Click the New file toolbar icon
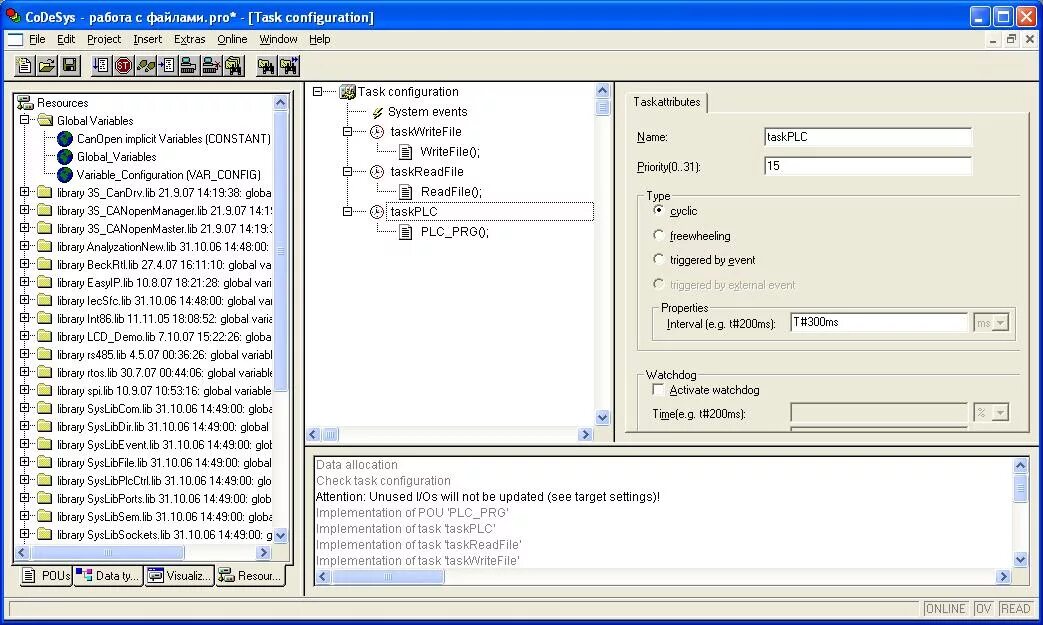The image size is (1043, 625). point(25,65)
